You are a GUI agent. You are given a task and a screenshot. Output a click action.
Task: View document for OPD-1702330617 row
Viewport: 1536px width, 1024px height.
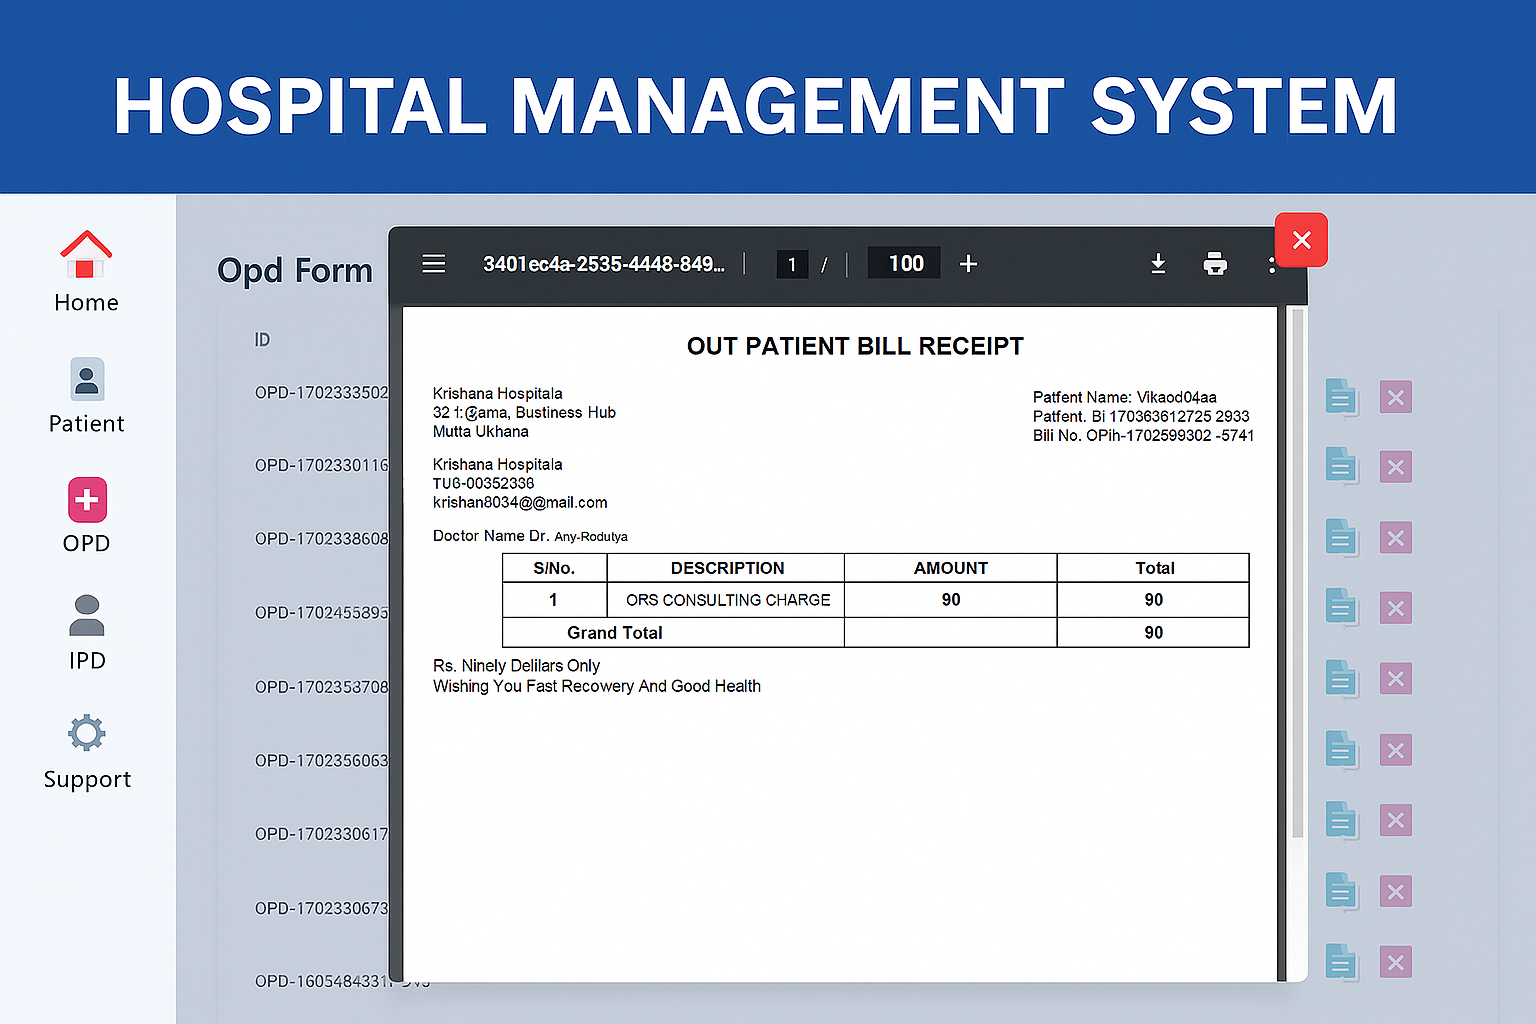[1341, 820]
